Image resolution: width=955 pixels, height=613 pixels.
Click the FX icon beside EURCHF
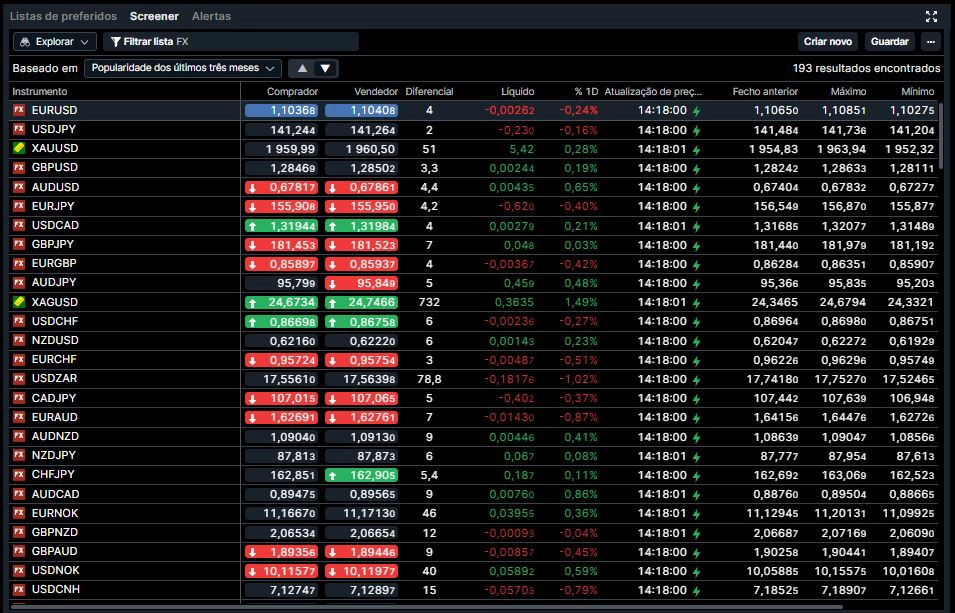click(19, 360)
